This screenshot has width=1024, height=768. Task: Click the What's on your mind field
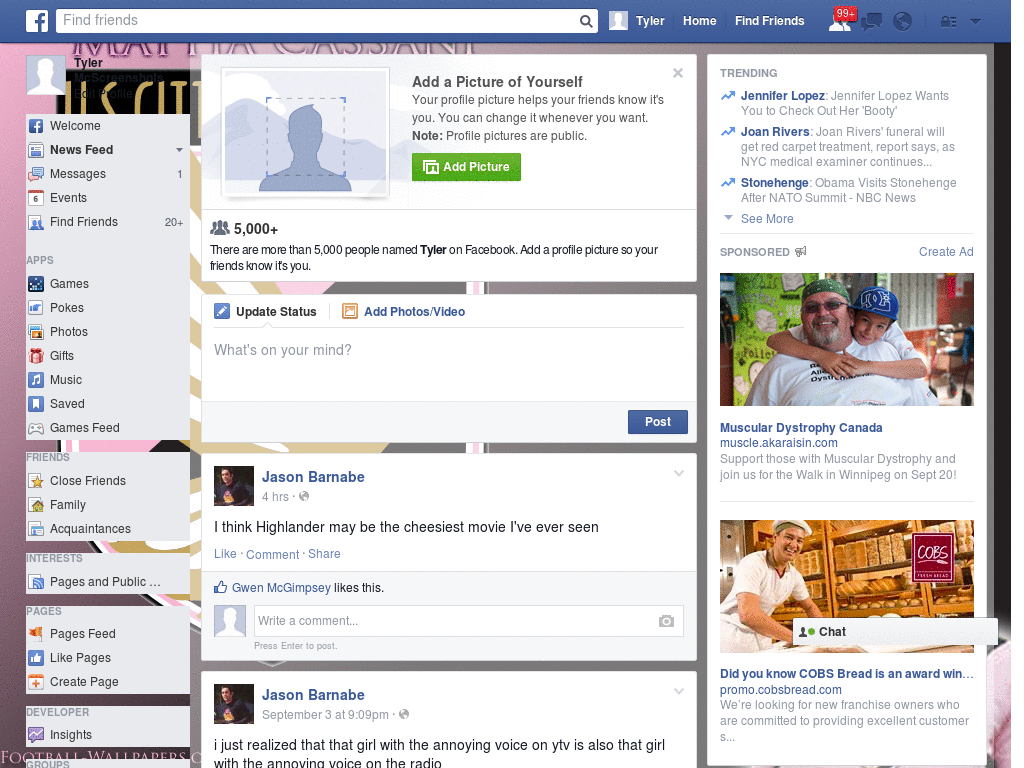click(x=449, y=365)
